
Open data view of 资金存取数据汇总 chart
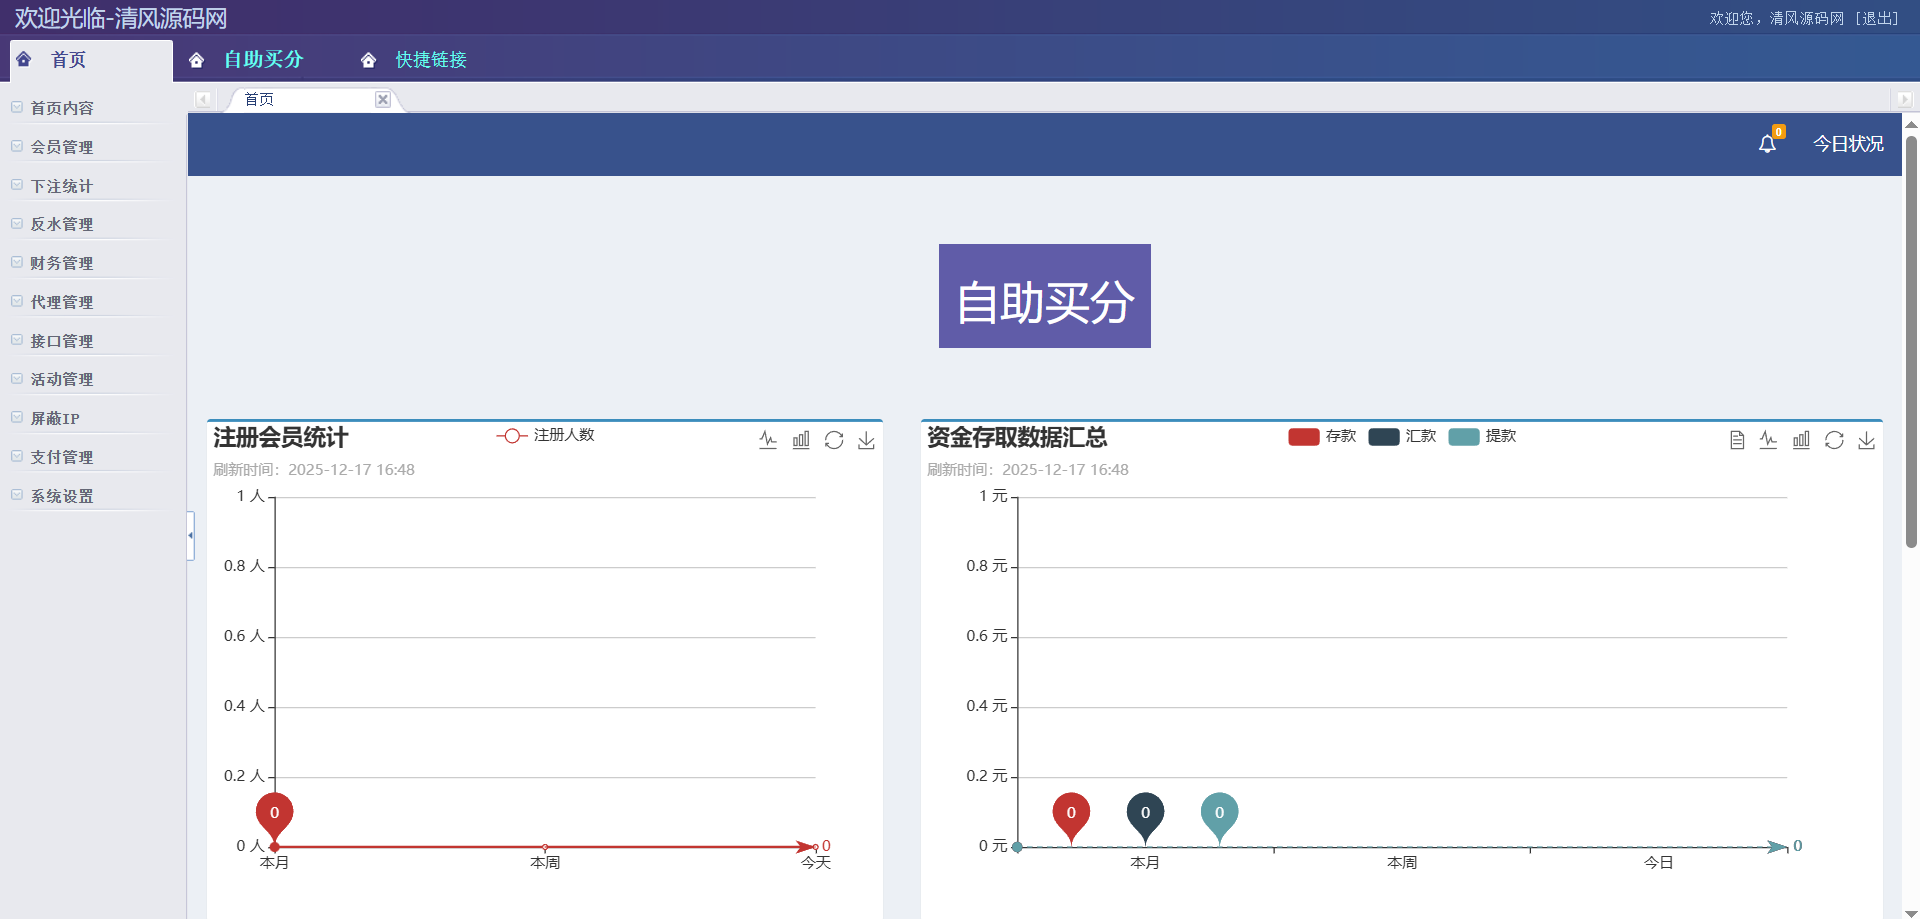click(x=1737, y=440)
